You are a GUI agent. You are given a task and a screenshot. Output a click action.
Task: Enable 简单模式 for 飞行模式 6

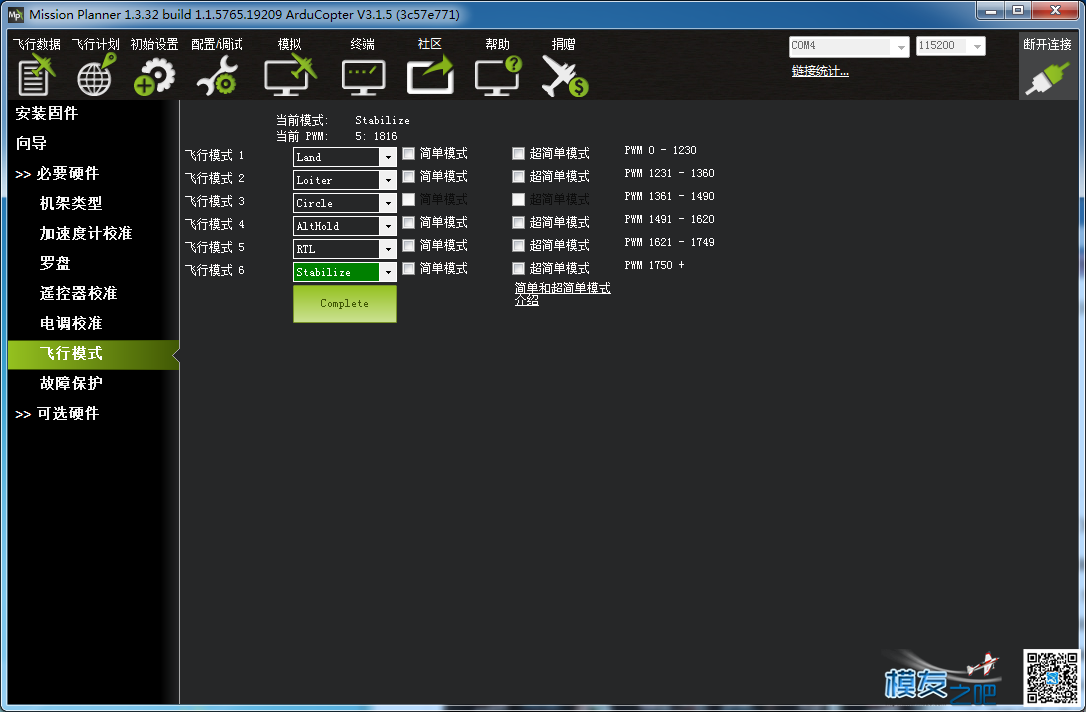coord(409,268)
